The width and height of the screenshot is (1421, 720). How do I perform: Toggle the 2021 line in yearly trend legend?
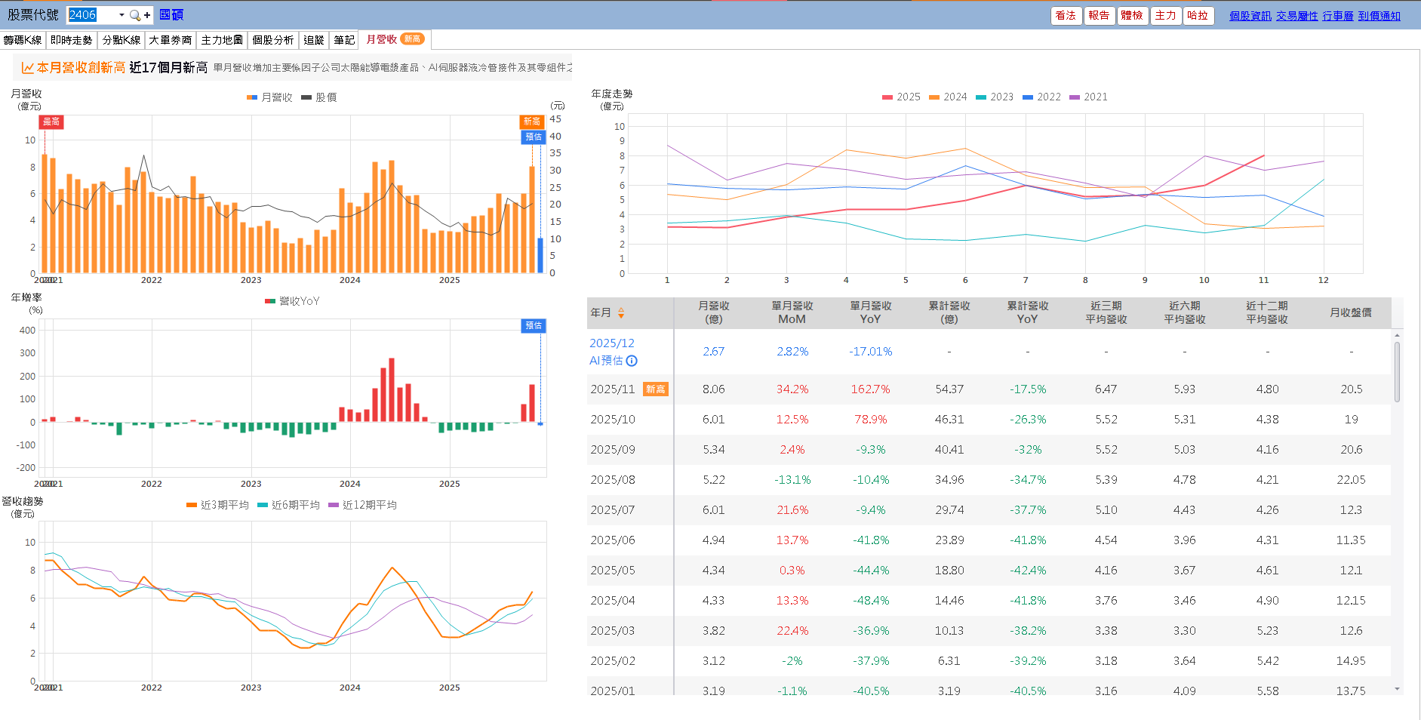(x=1089, y=97)
